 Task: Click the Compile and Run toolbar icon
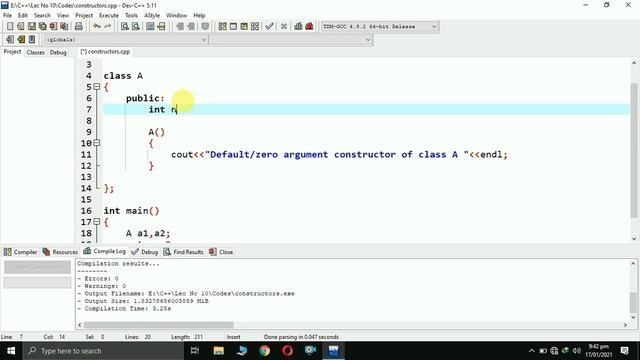click(x=244, y=27)
